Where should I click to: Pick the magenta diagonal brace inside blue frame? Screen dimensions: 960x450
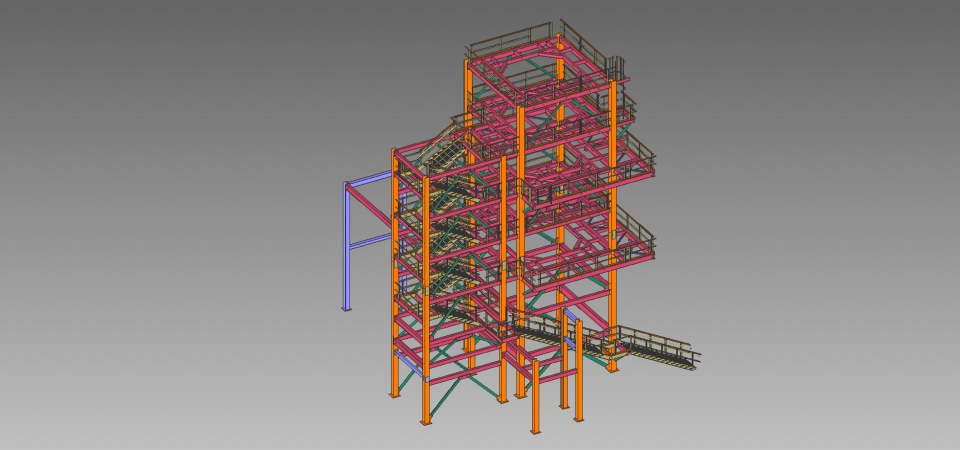[372, 206]
